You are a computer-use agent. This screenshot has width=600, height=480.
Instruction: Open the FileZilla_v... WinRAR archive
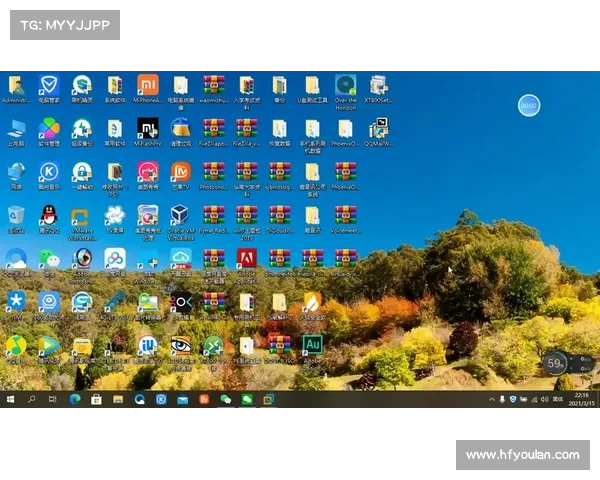[x=247, y=128]
